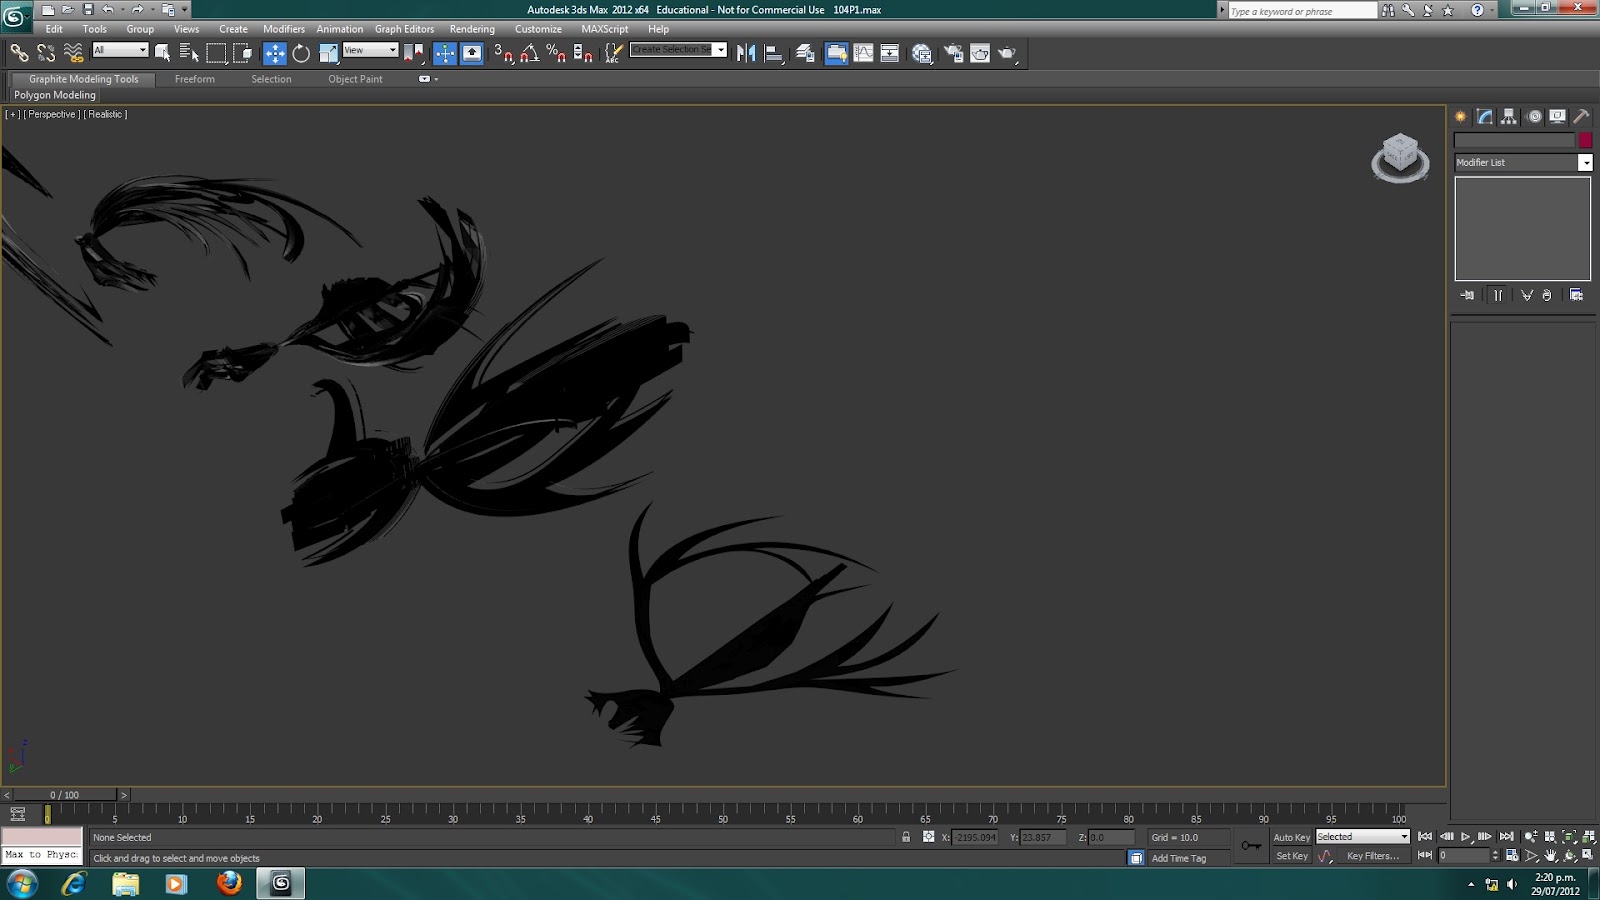Open the key filter Selected dropdown
Image resolution: width=1600 pixels, height=900 pixels.
click(1362, 837)
